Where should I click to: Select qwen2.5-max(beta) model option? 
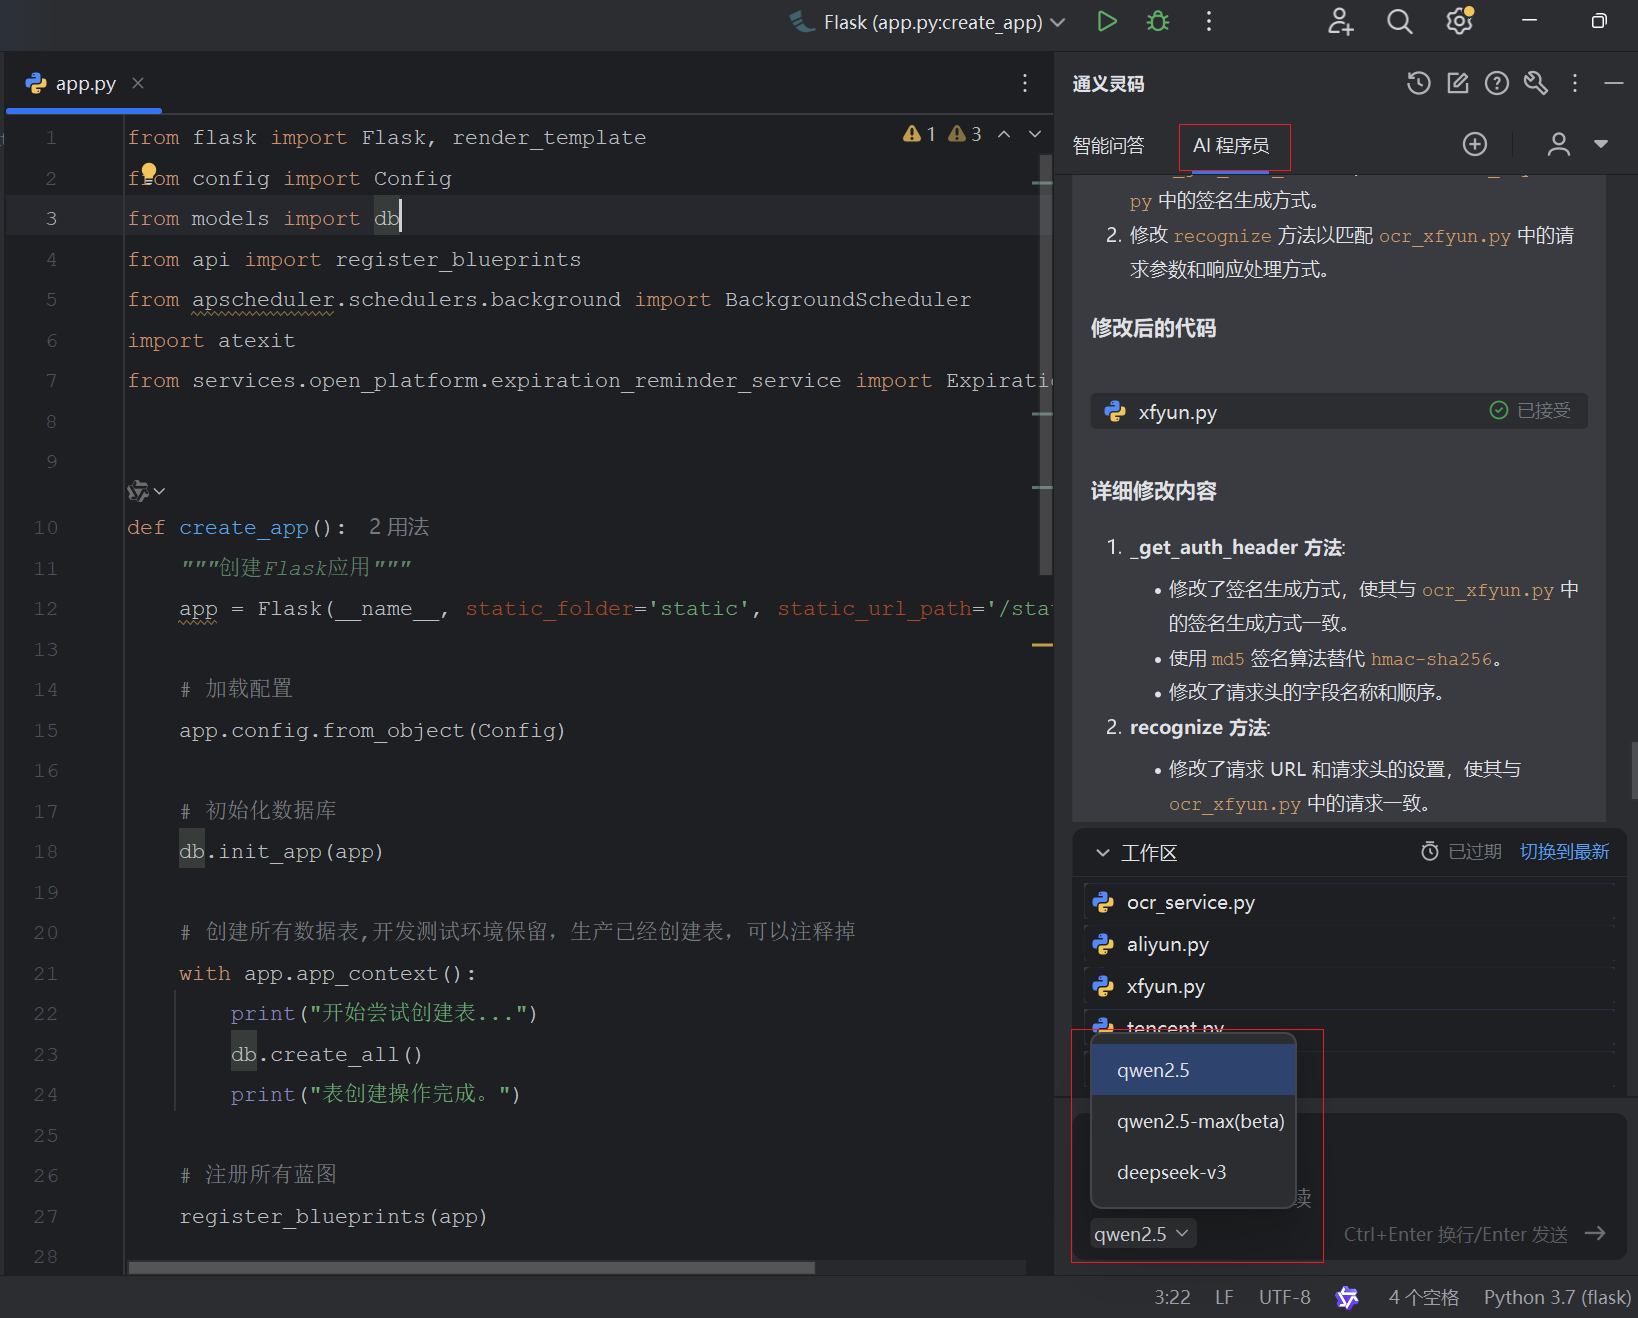point(1200,1121)
